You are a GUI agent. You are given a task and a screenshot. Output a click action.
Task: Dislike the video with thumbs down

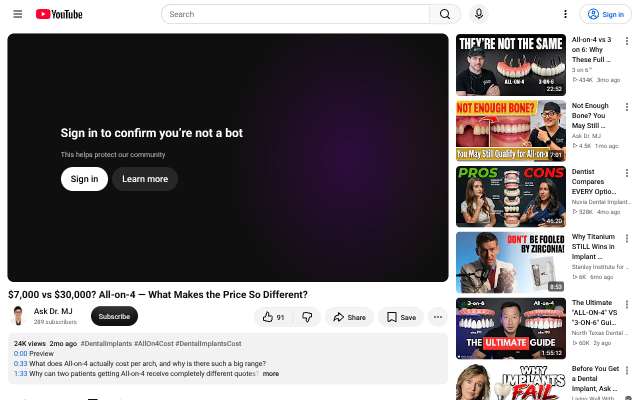[307, 317]
